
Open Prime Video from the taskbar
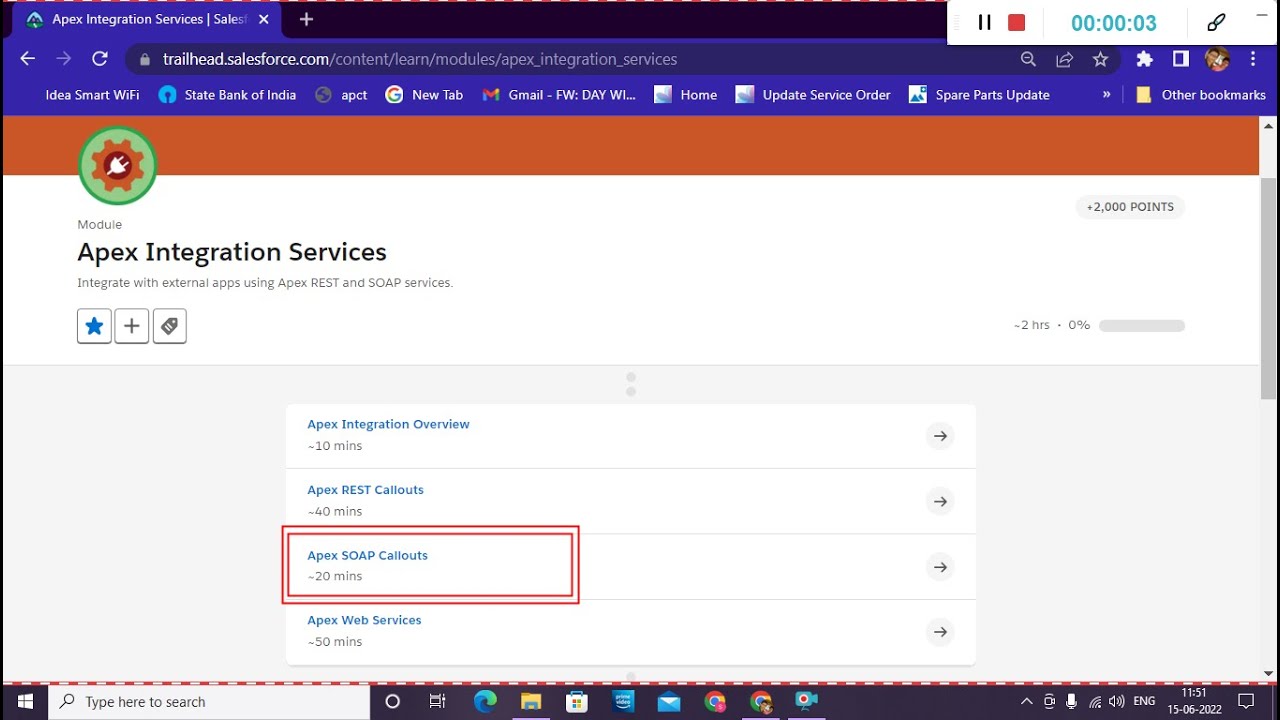point(624,702)
